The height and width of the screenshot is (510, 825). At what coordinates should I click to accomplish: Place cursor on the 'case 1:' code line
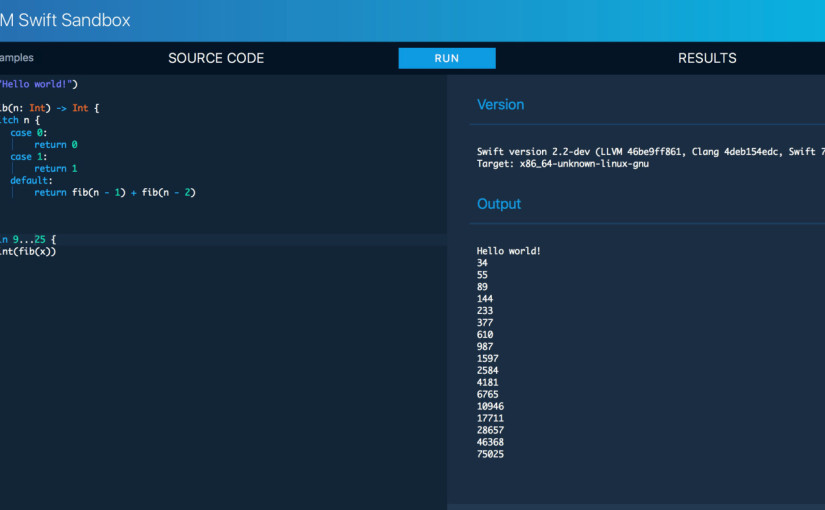point(29,156)
